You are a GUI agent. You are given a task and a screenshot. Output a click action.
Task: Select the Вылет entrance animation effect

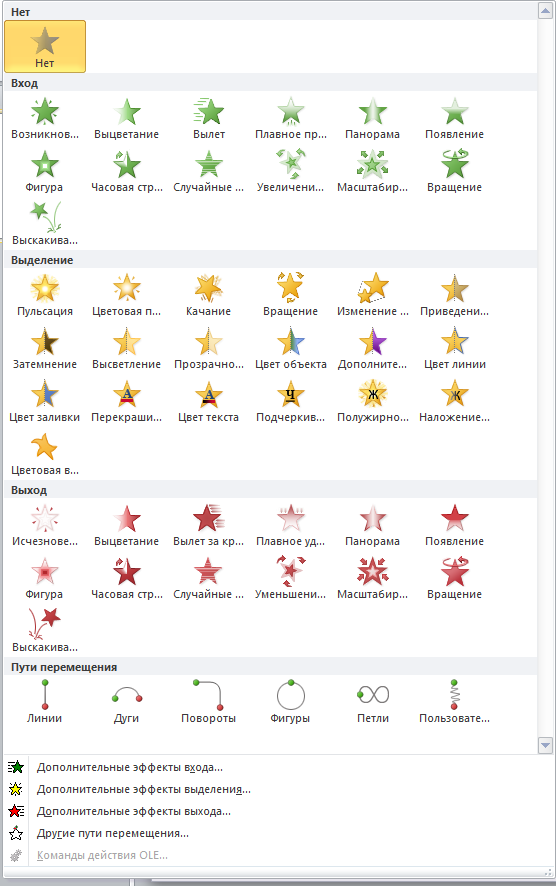click(x=208, y=119)
